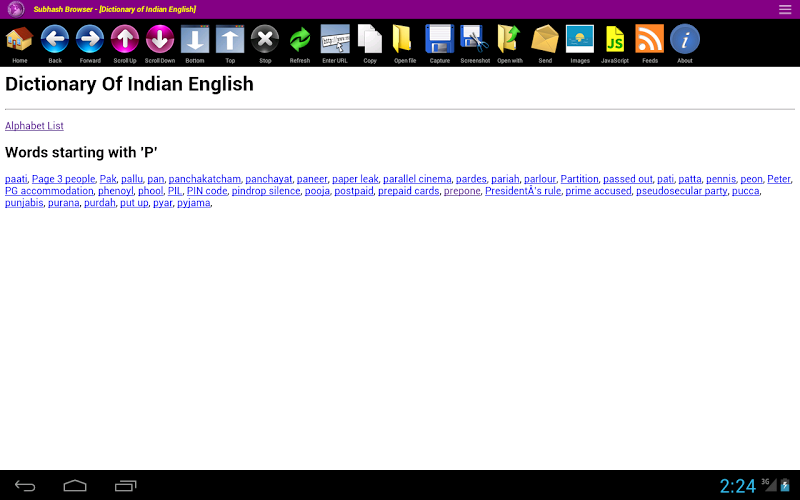
Task: Open the 'panchakatcham' entry
Action: [205, 179]
